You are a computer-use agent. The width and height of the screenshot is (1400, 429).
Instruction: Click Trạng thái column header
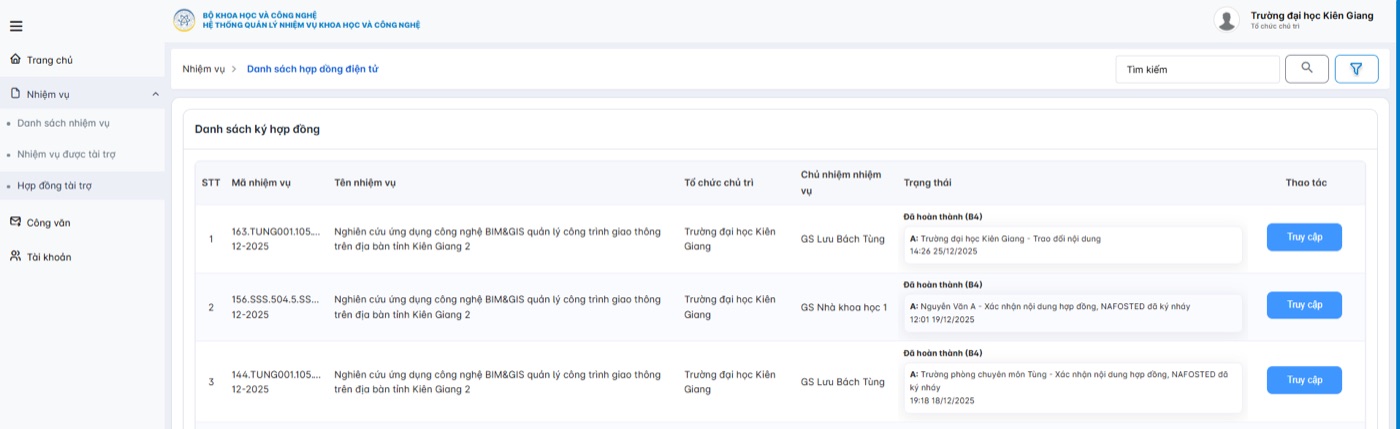click(x=927, y=182)
